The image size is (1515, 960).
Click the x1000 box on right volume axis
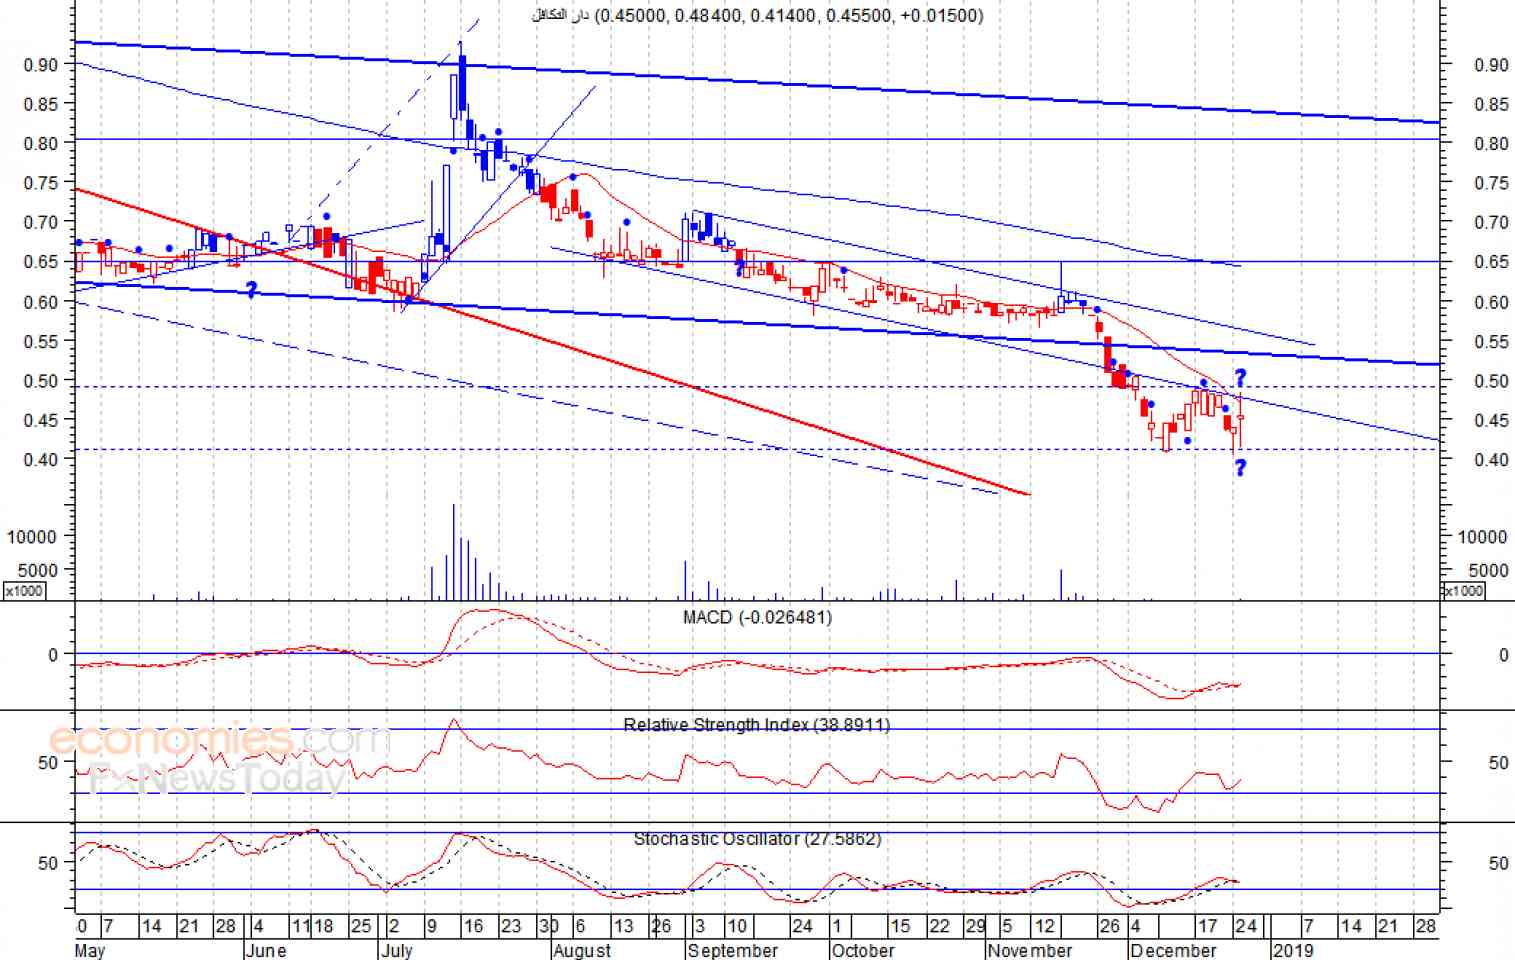(1463, 591)
